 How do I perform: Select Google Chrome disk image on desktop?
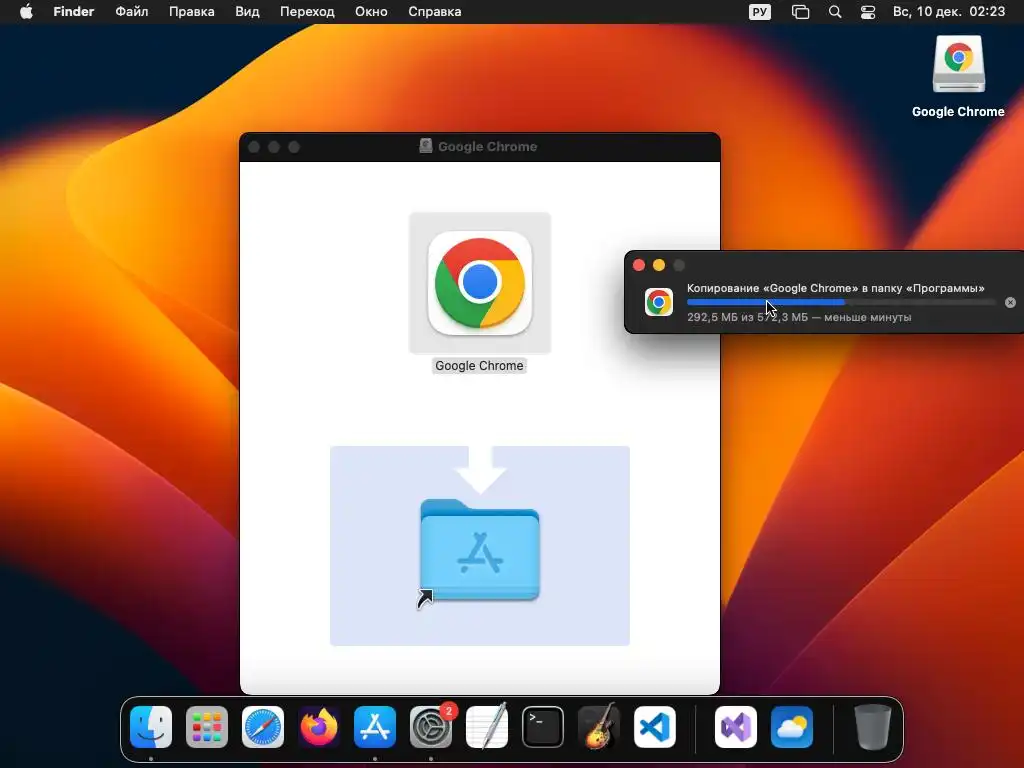958,64
